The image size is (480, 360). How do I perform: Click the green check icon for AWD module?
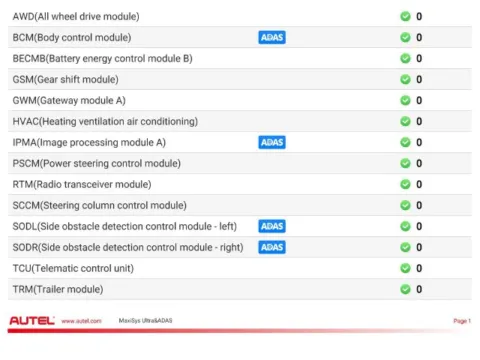click(x=405, y=16)
